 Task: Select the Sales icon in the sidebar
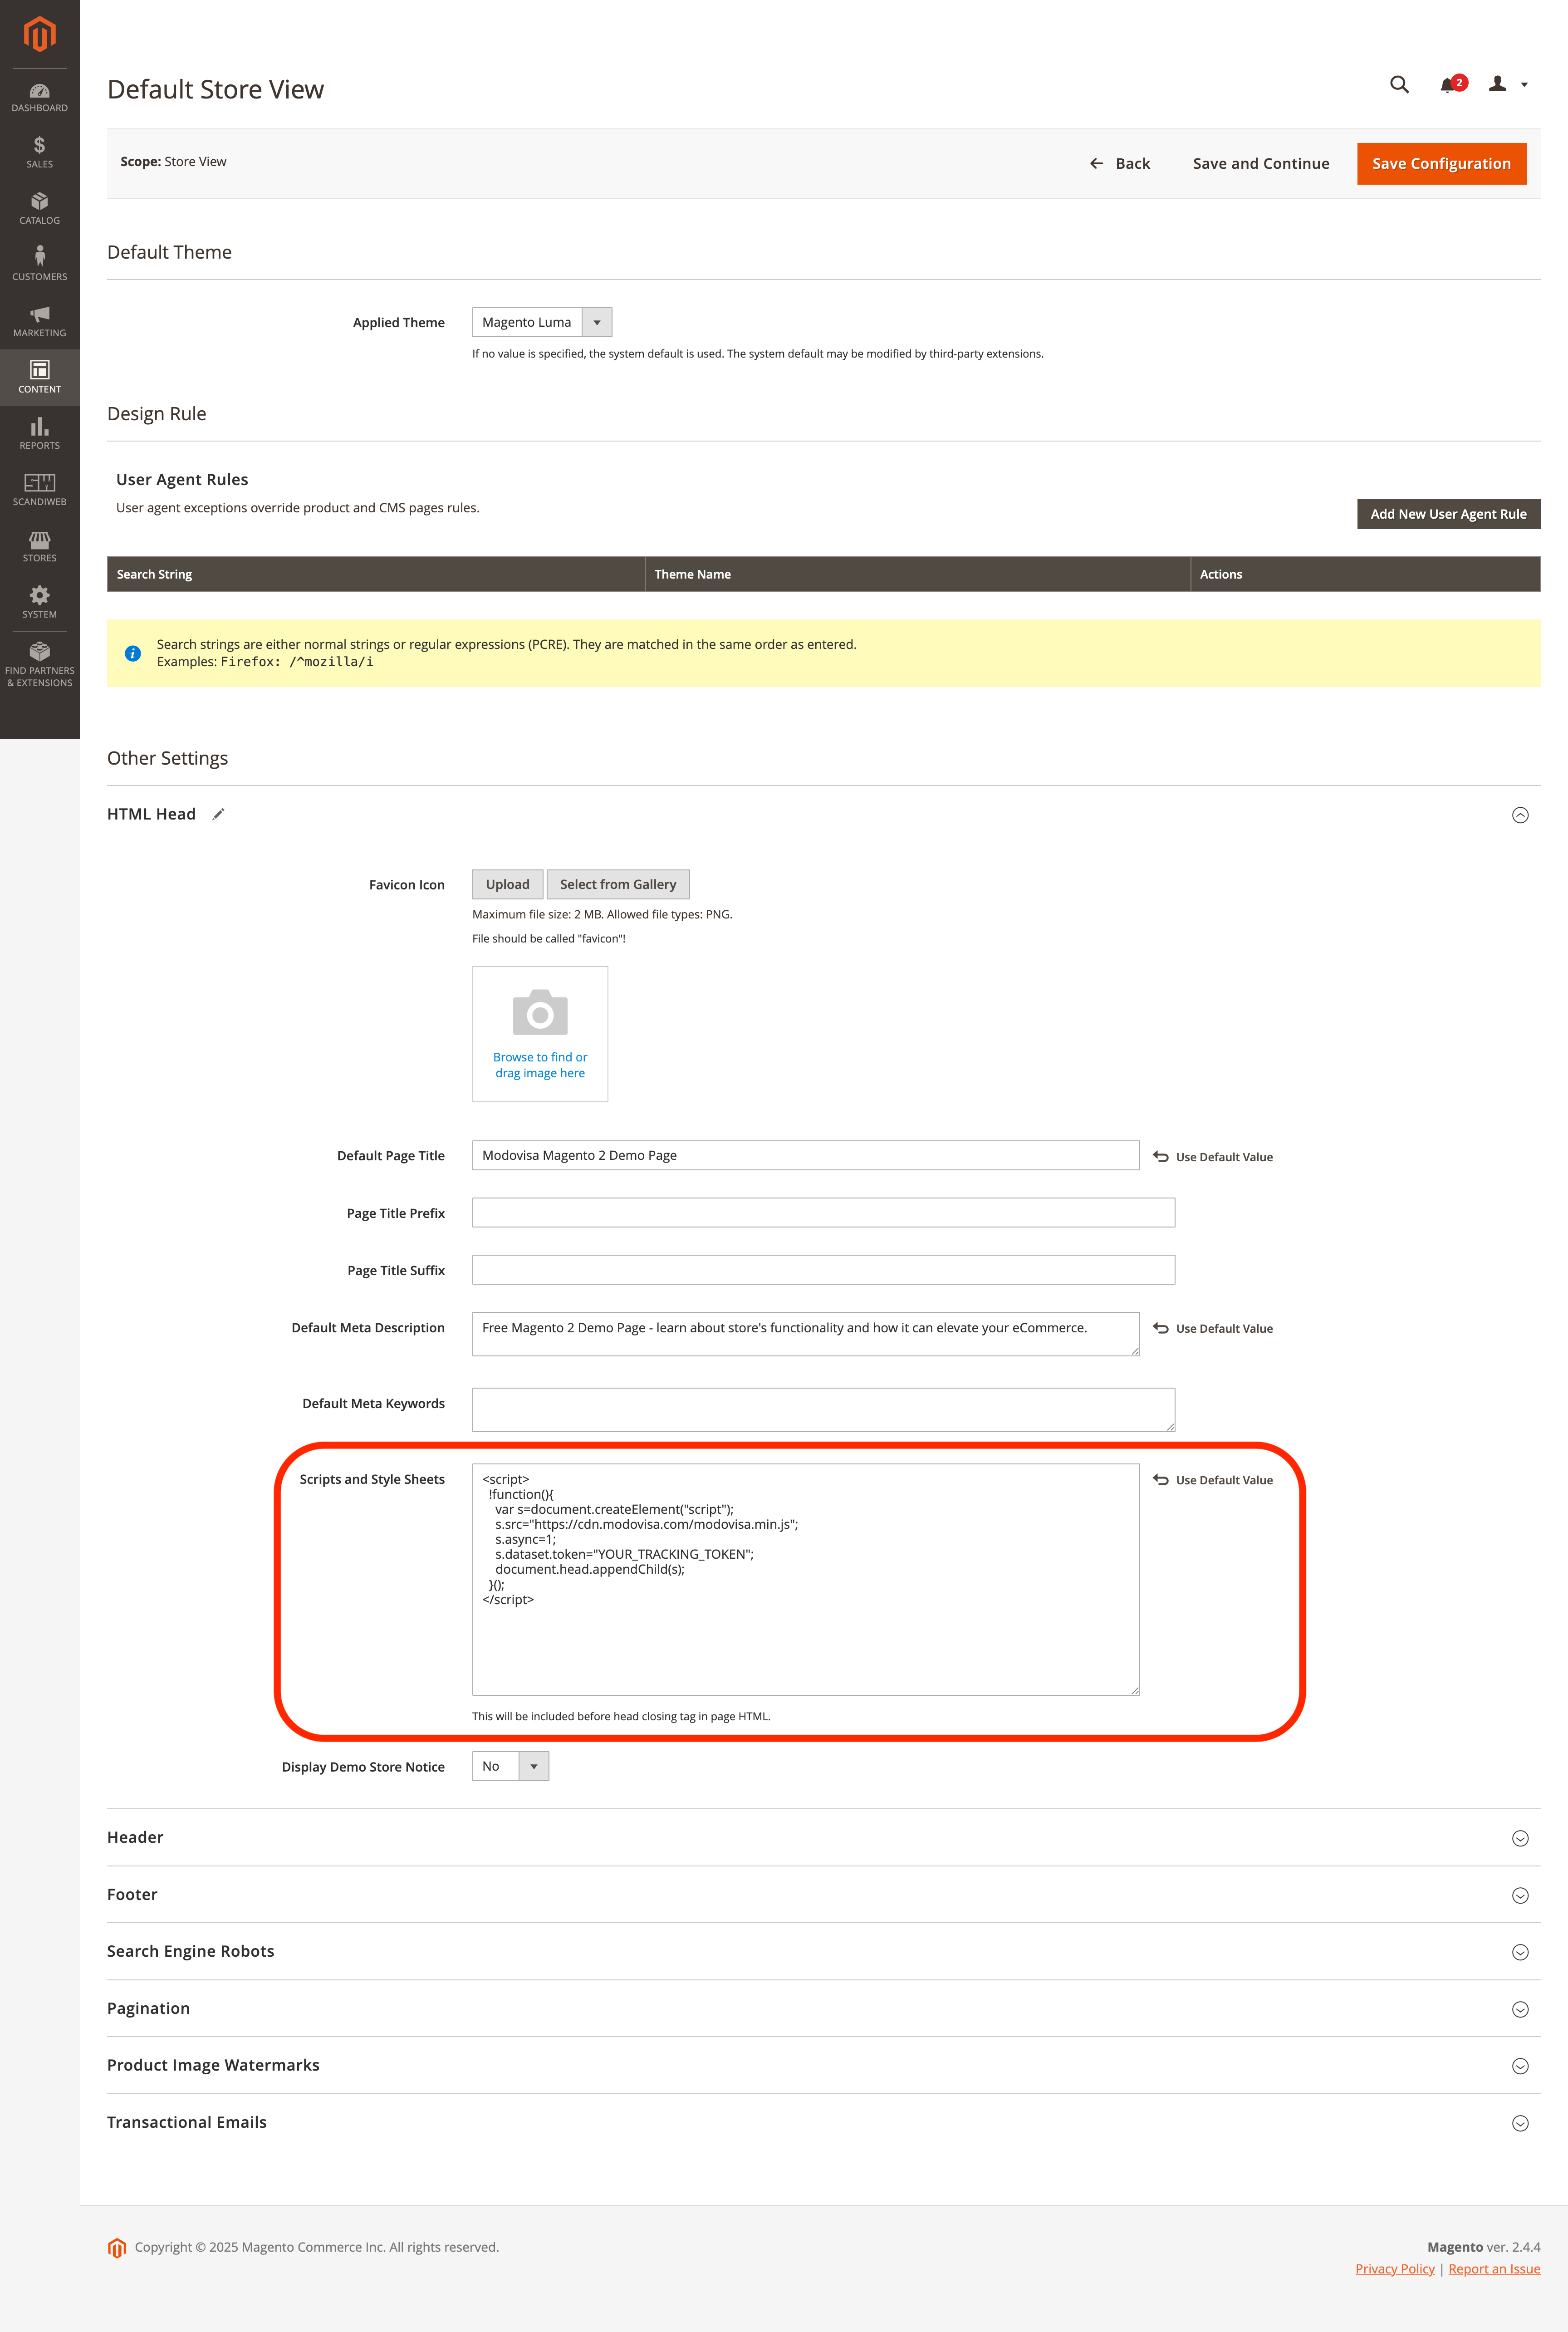pyautogui.click(x=39, y=153)
